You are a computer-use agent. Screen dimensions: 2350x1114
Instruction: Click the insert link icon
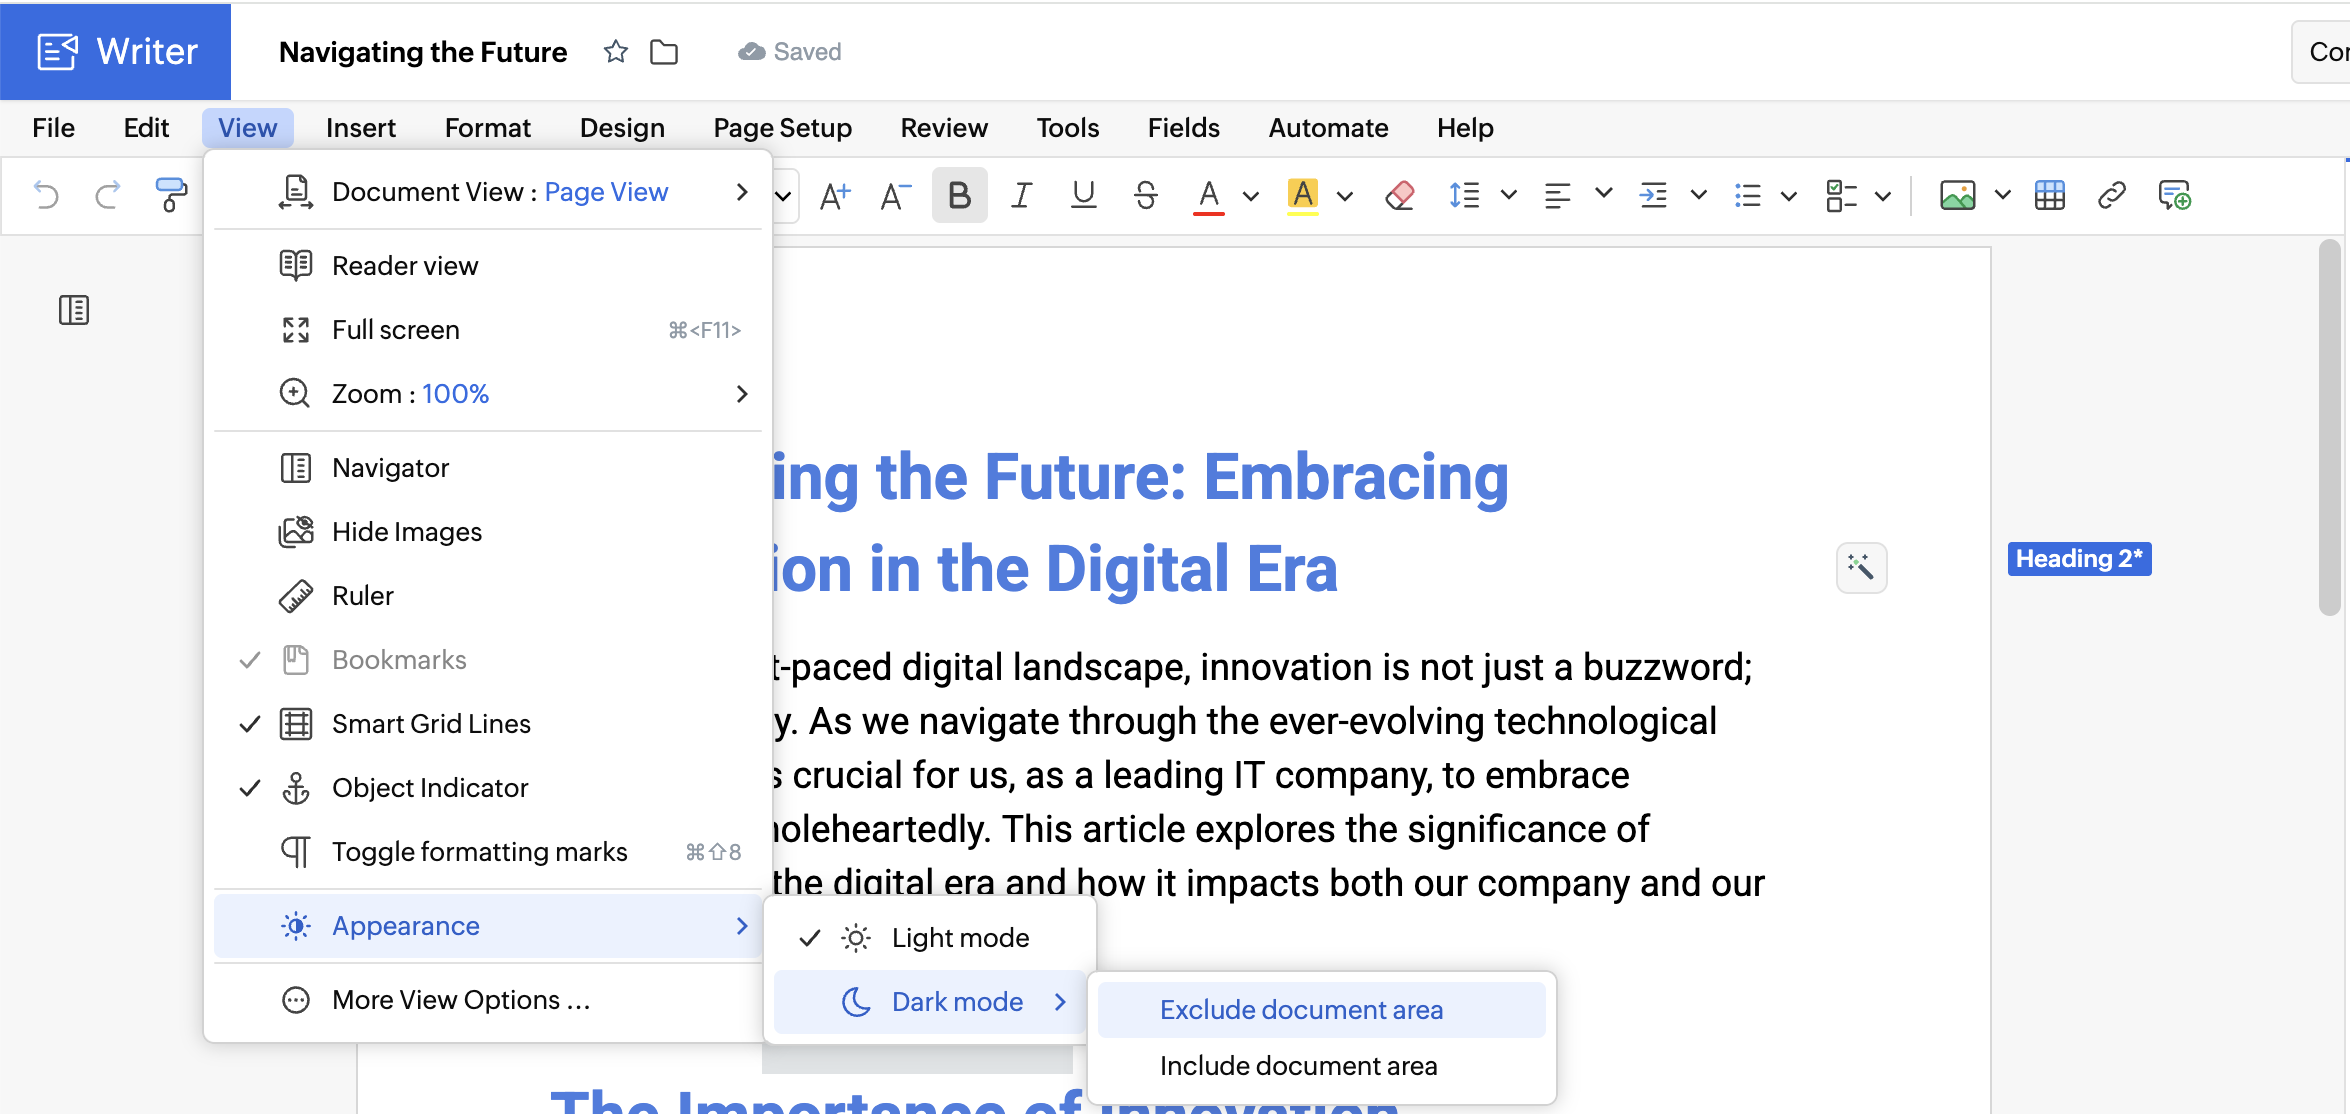[x=2111, y=195]
